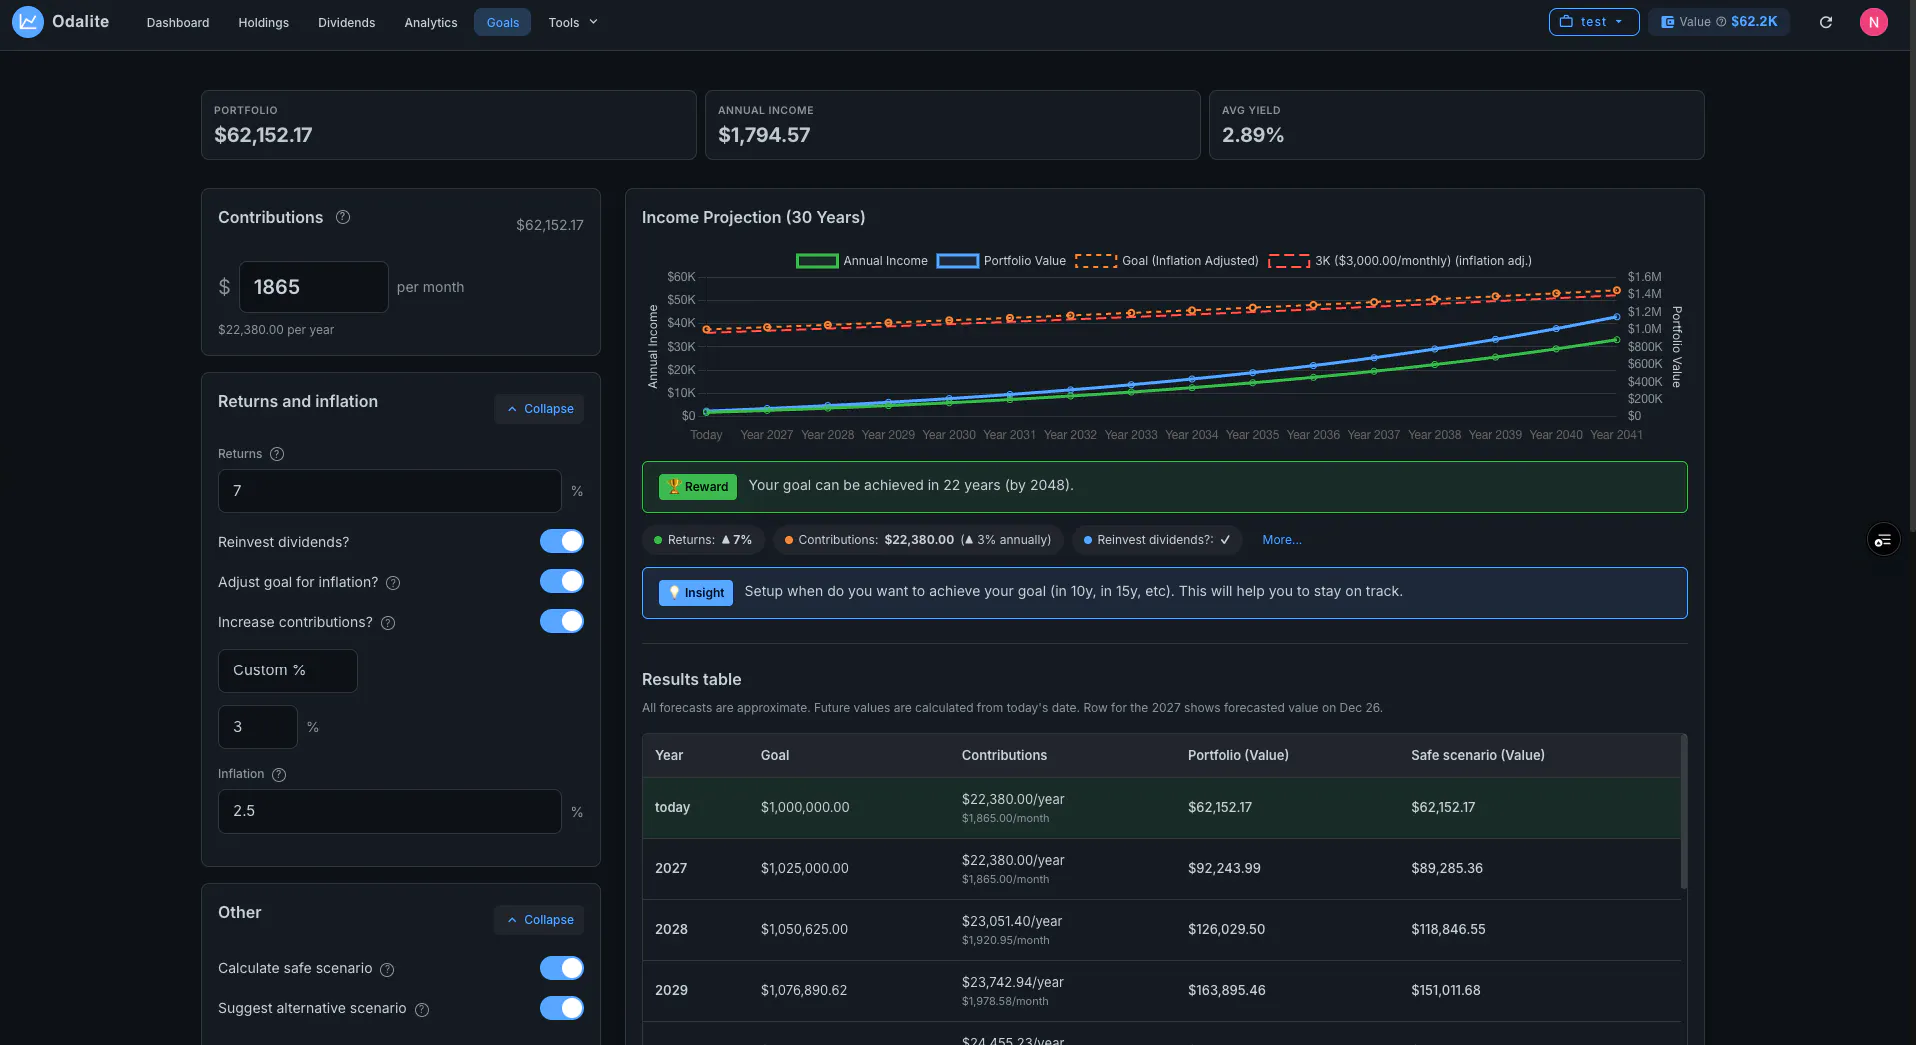
Task: Click the results table scrollbar
Action: point(1684,812)
